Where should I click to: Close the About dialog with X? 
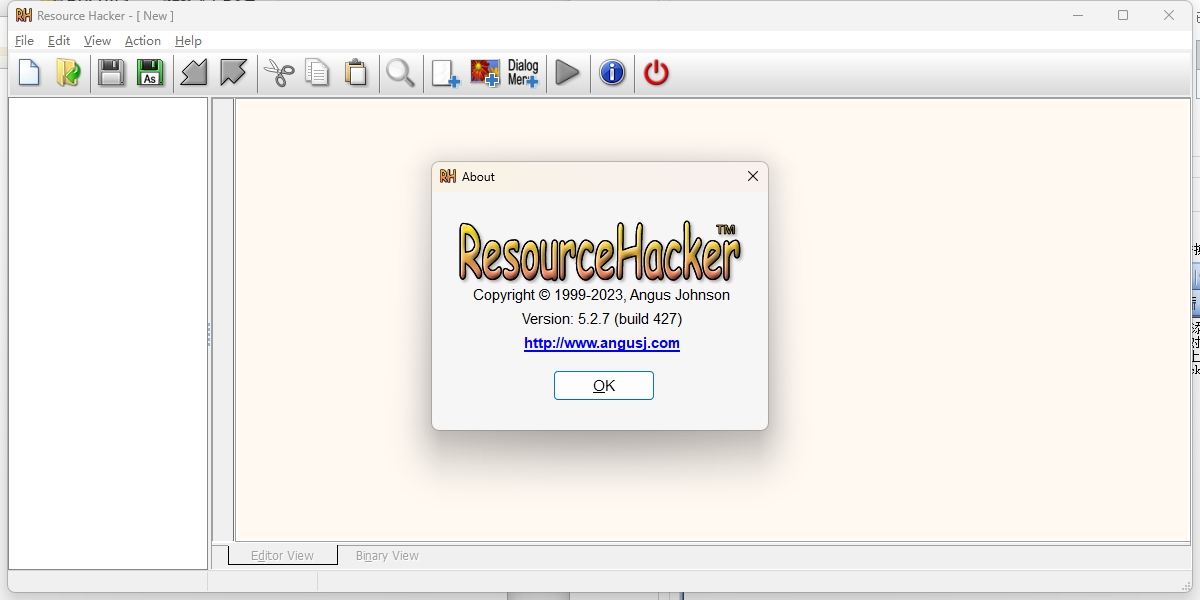pyautogui.click(x=753, y=176)
